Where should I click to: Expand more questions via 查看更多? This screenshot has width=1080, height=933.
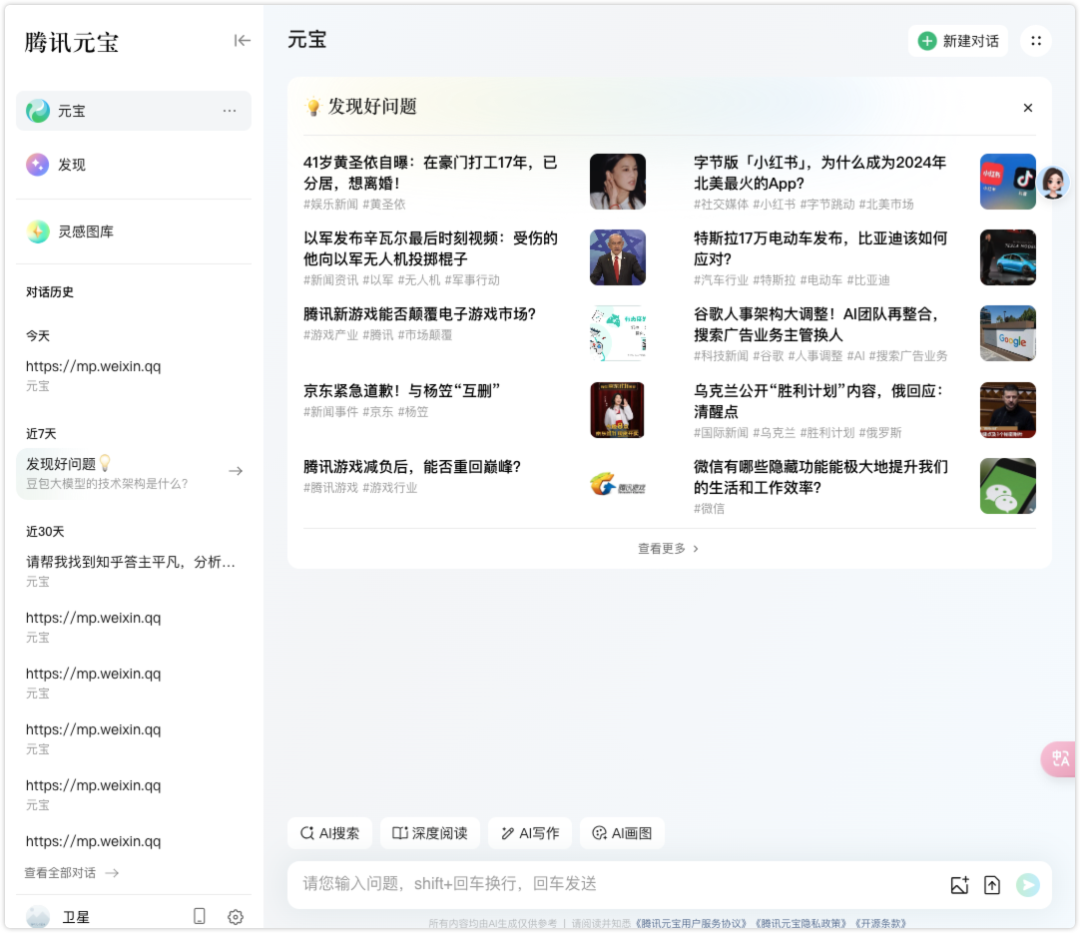pos(667,548)
